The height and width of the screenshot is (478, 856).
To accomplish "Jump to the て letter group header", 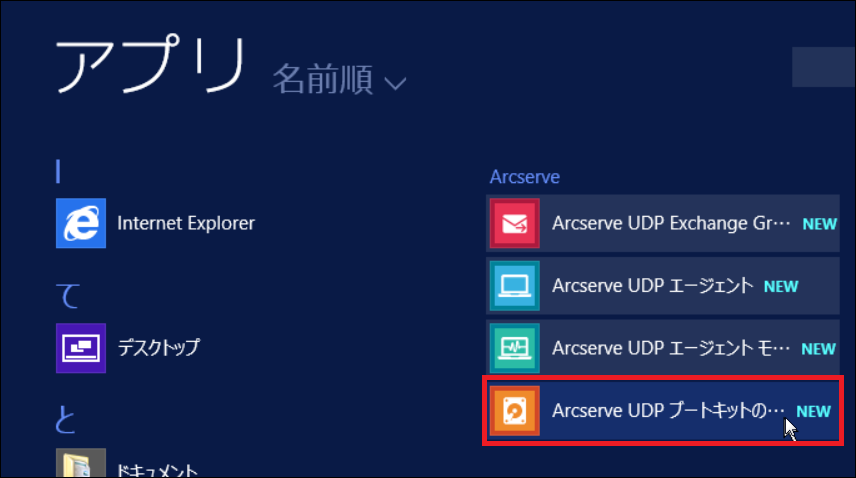I will (x=68, y=296).
